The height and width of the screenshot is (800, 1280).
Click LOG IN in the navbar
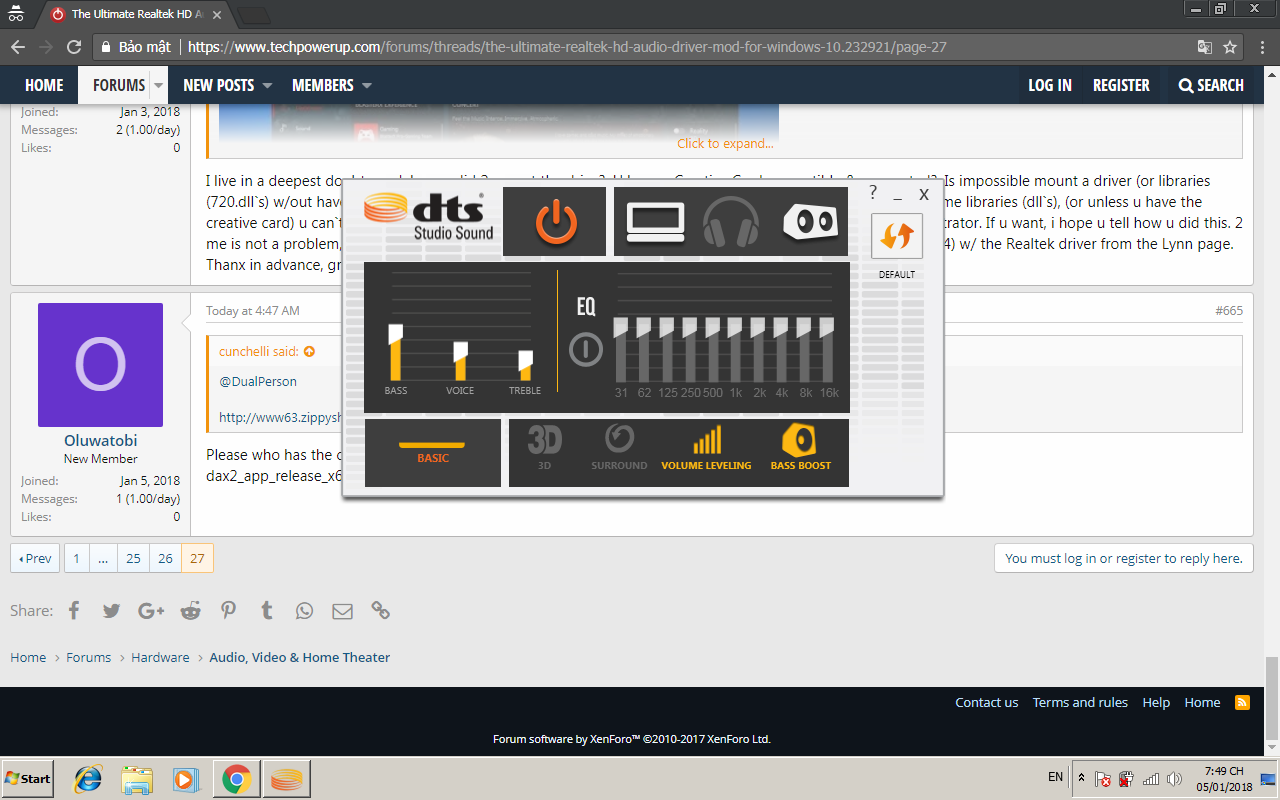(1050, 85)
